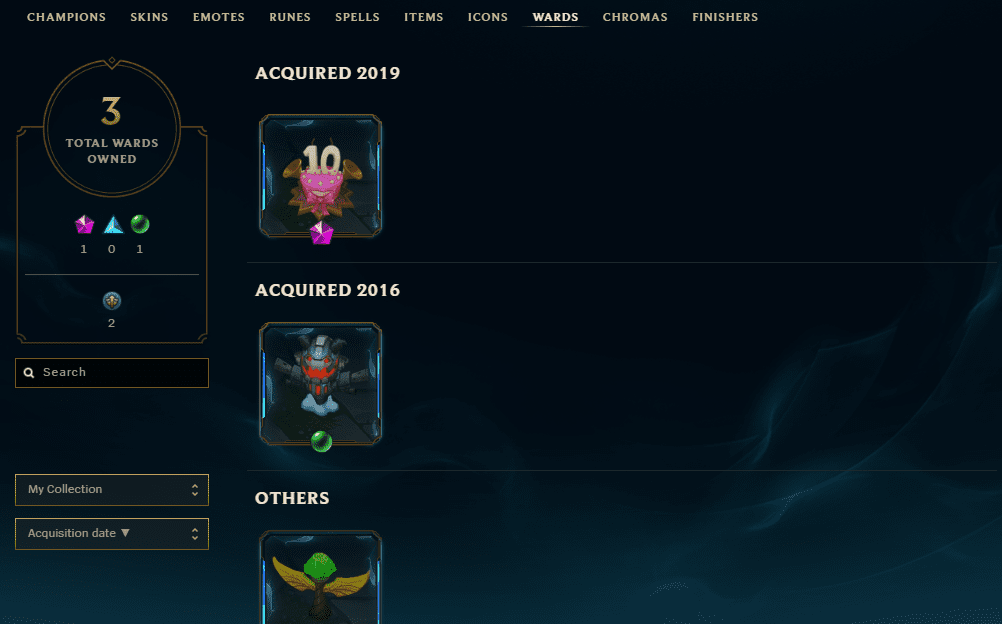Click the arrows on My Collection dropdown
Screen dimensions: 1002x624
click(x=195, y=490)
